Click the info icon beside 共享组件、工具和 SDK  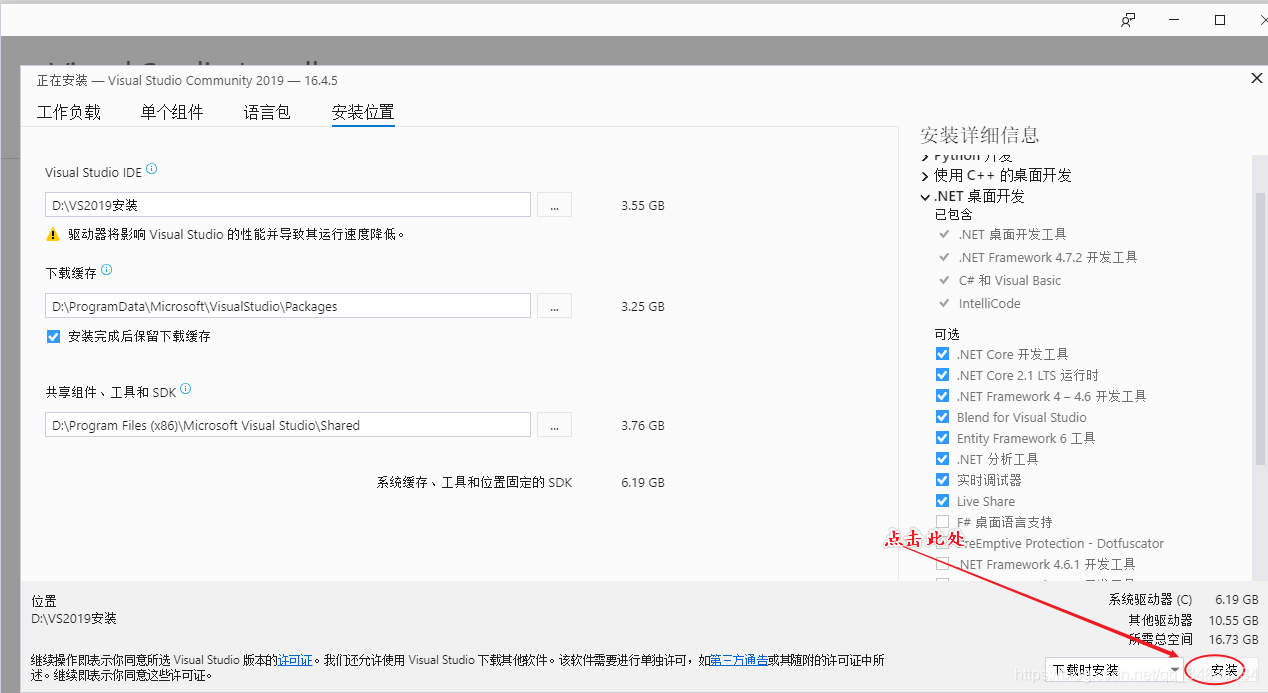pyautogui.click(x=185, y=389)
